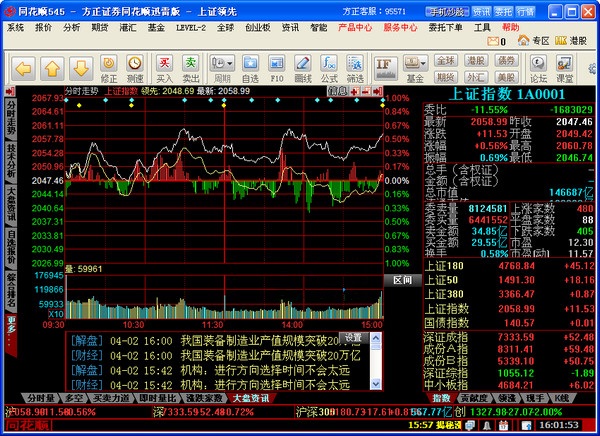The width and height of the screenshot is (600, 436).
Task: Open the 产品中心 menu
Action: [x=355, y=28]
